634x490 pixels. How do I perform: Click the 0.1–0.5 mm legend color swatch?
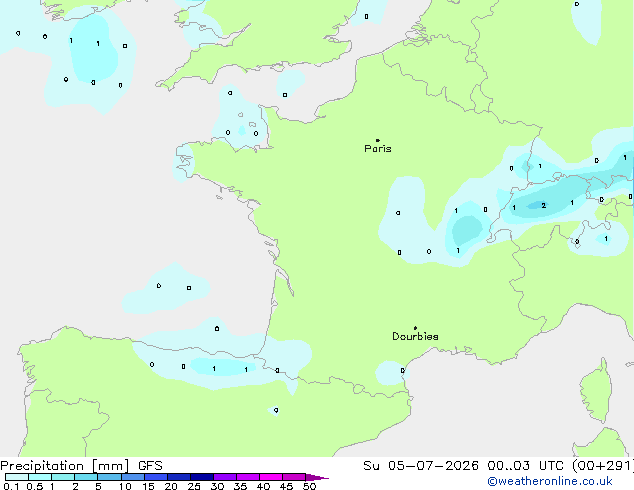point(17,477)
